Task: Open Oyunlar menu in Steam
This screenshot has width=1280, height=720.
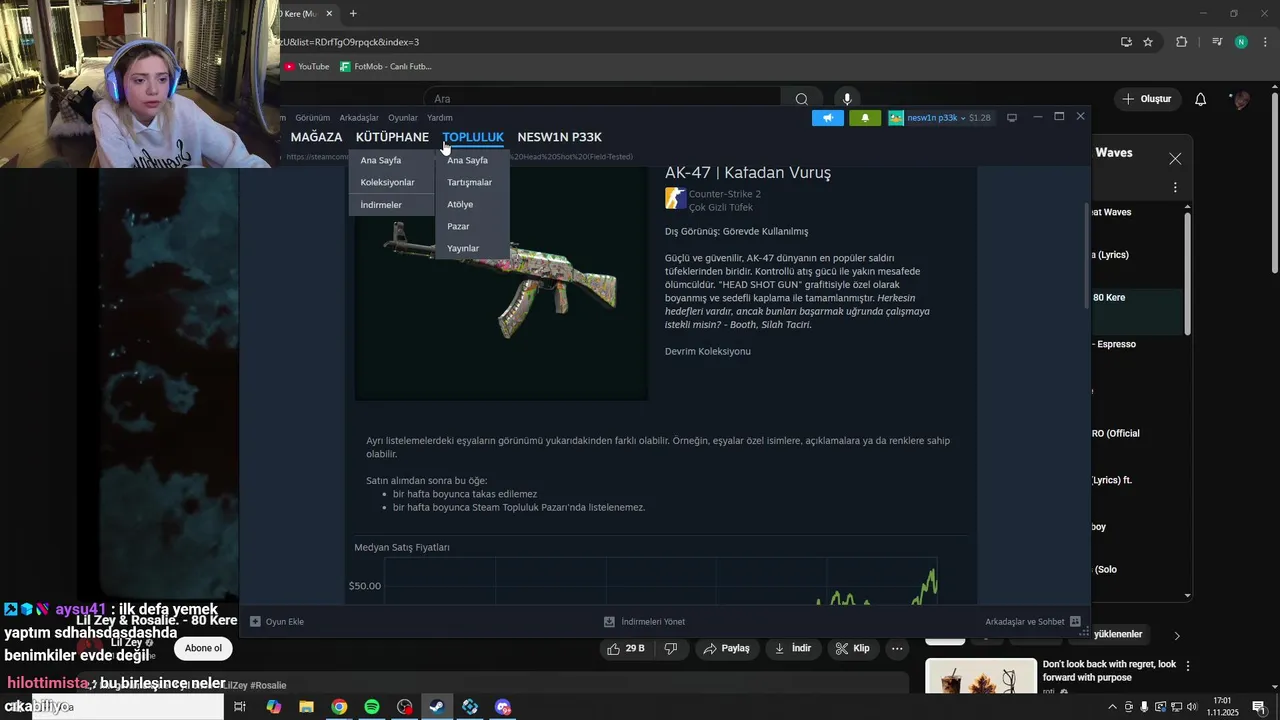Action: (403, 118)
